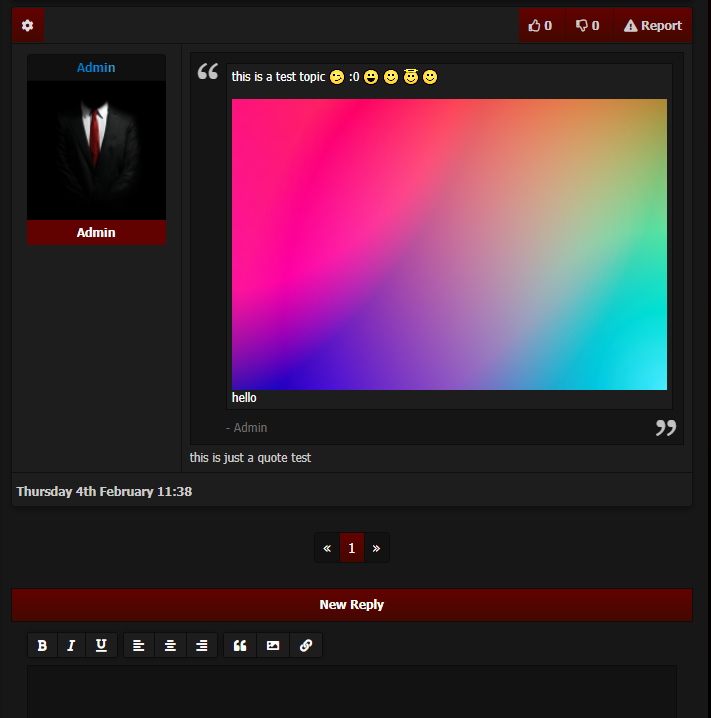Center align reply text

click(x=170, y=645)
